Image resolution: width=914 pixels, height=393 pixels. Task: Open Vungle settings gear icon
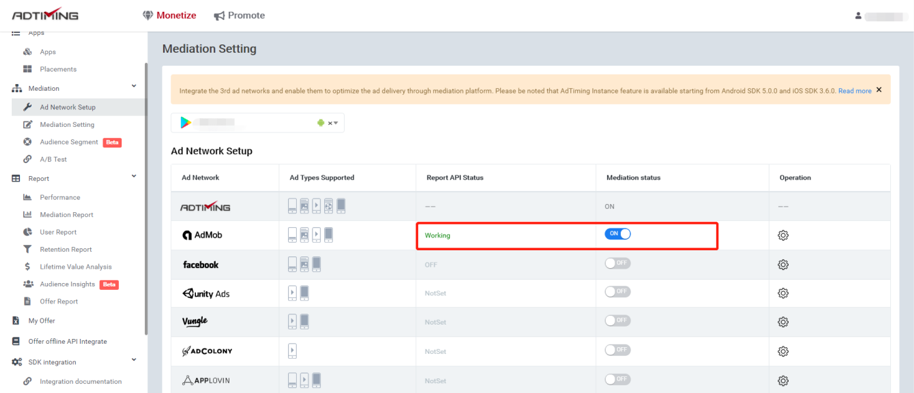click(783, 322)
